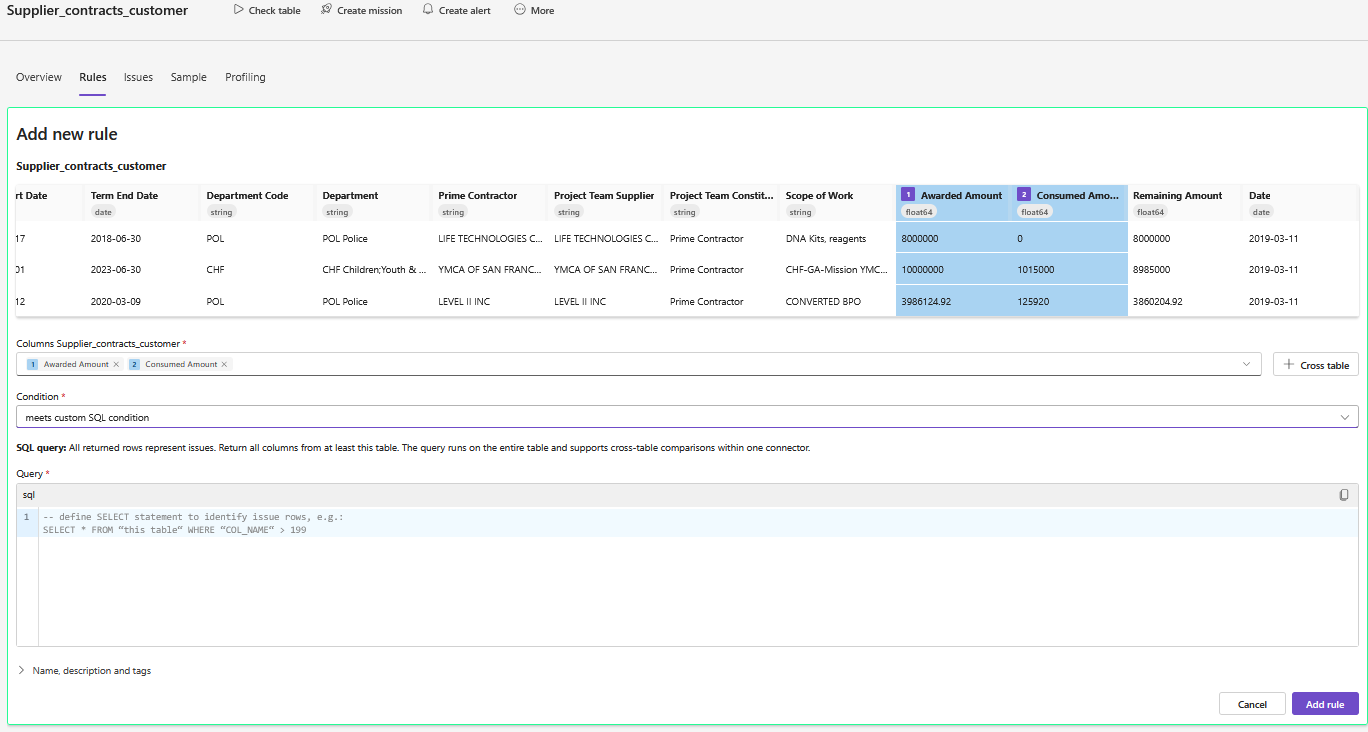Click the plus icon for Cross table

click(1288, 365)
